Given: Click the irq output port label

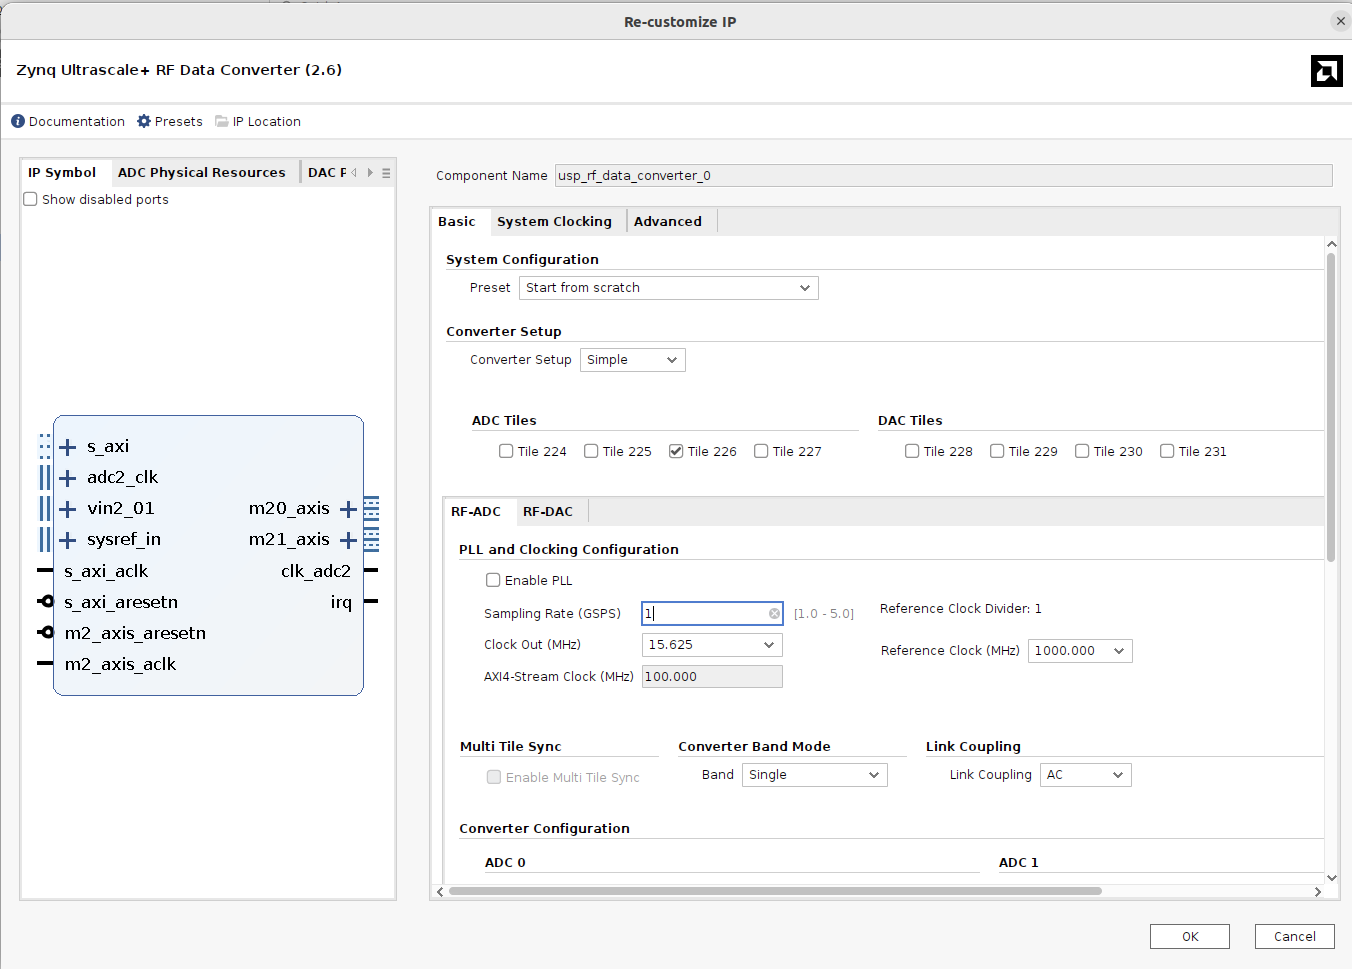Looking at the screenshot, I should pyautogui.click(x=341, y=603).
